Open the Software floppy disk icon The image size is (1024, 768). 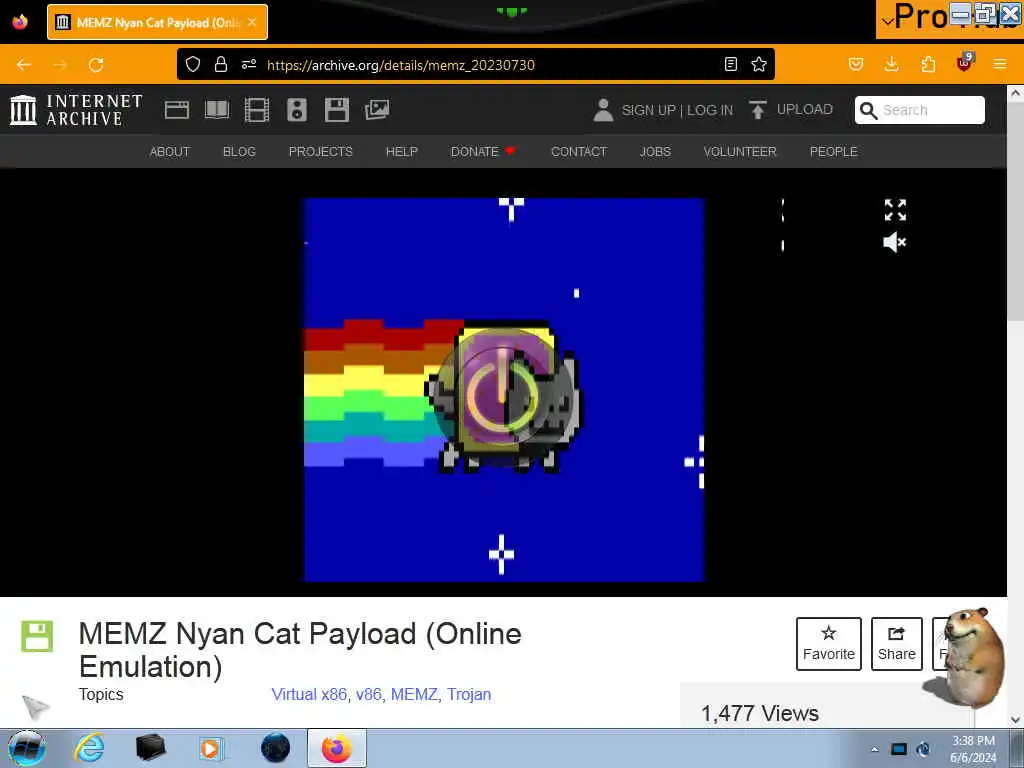pos(337,110)
